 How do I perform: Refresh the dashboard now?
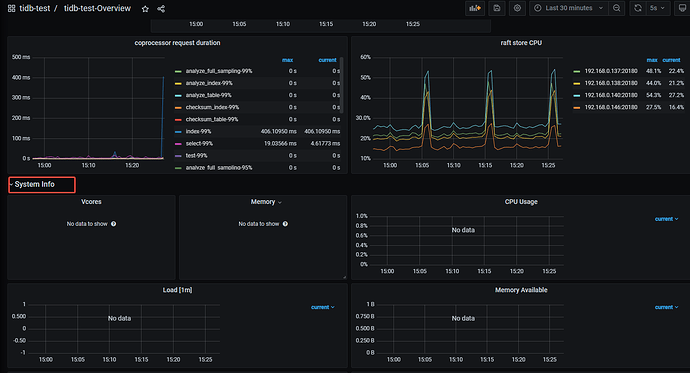[638, 8]
